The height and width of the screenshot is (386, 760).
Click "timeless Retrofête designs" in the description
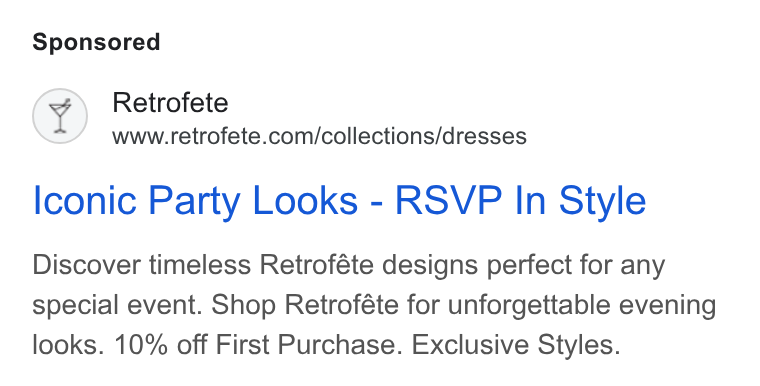(x=315, y=265)
